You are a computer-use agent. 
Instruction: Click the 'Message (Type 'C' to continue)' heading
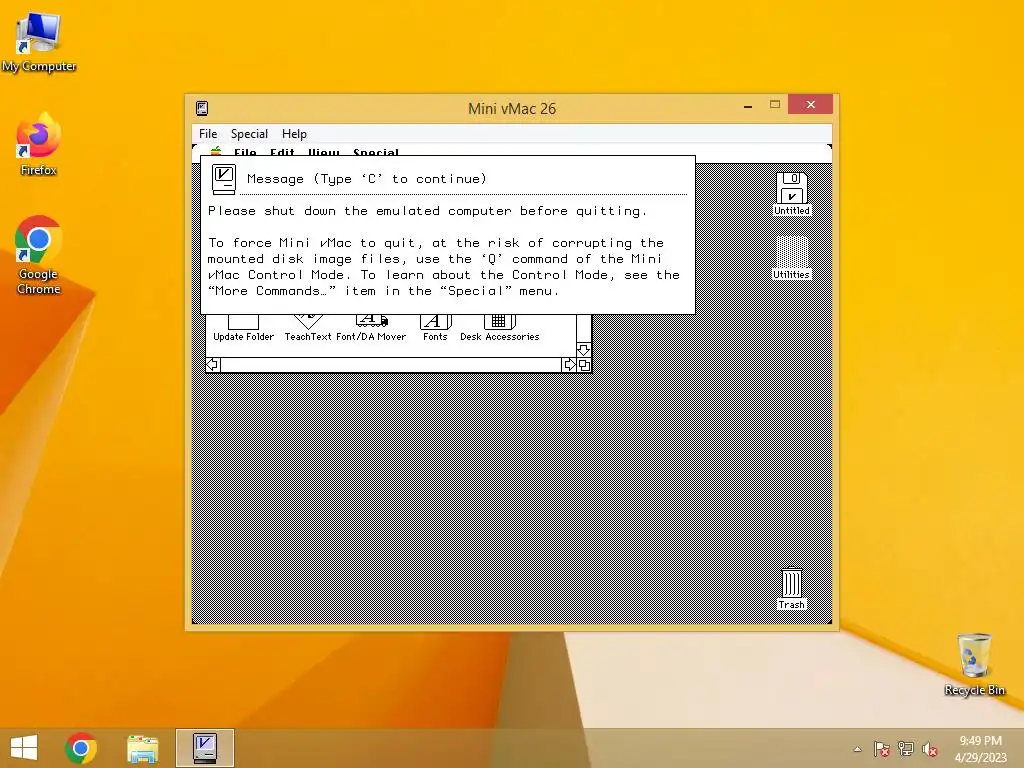[366, 179]
